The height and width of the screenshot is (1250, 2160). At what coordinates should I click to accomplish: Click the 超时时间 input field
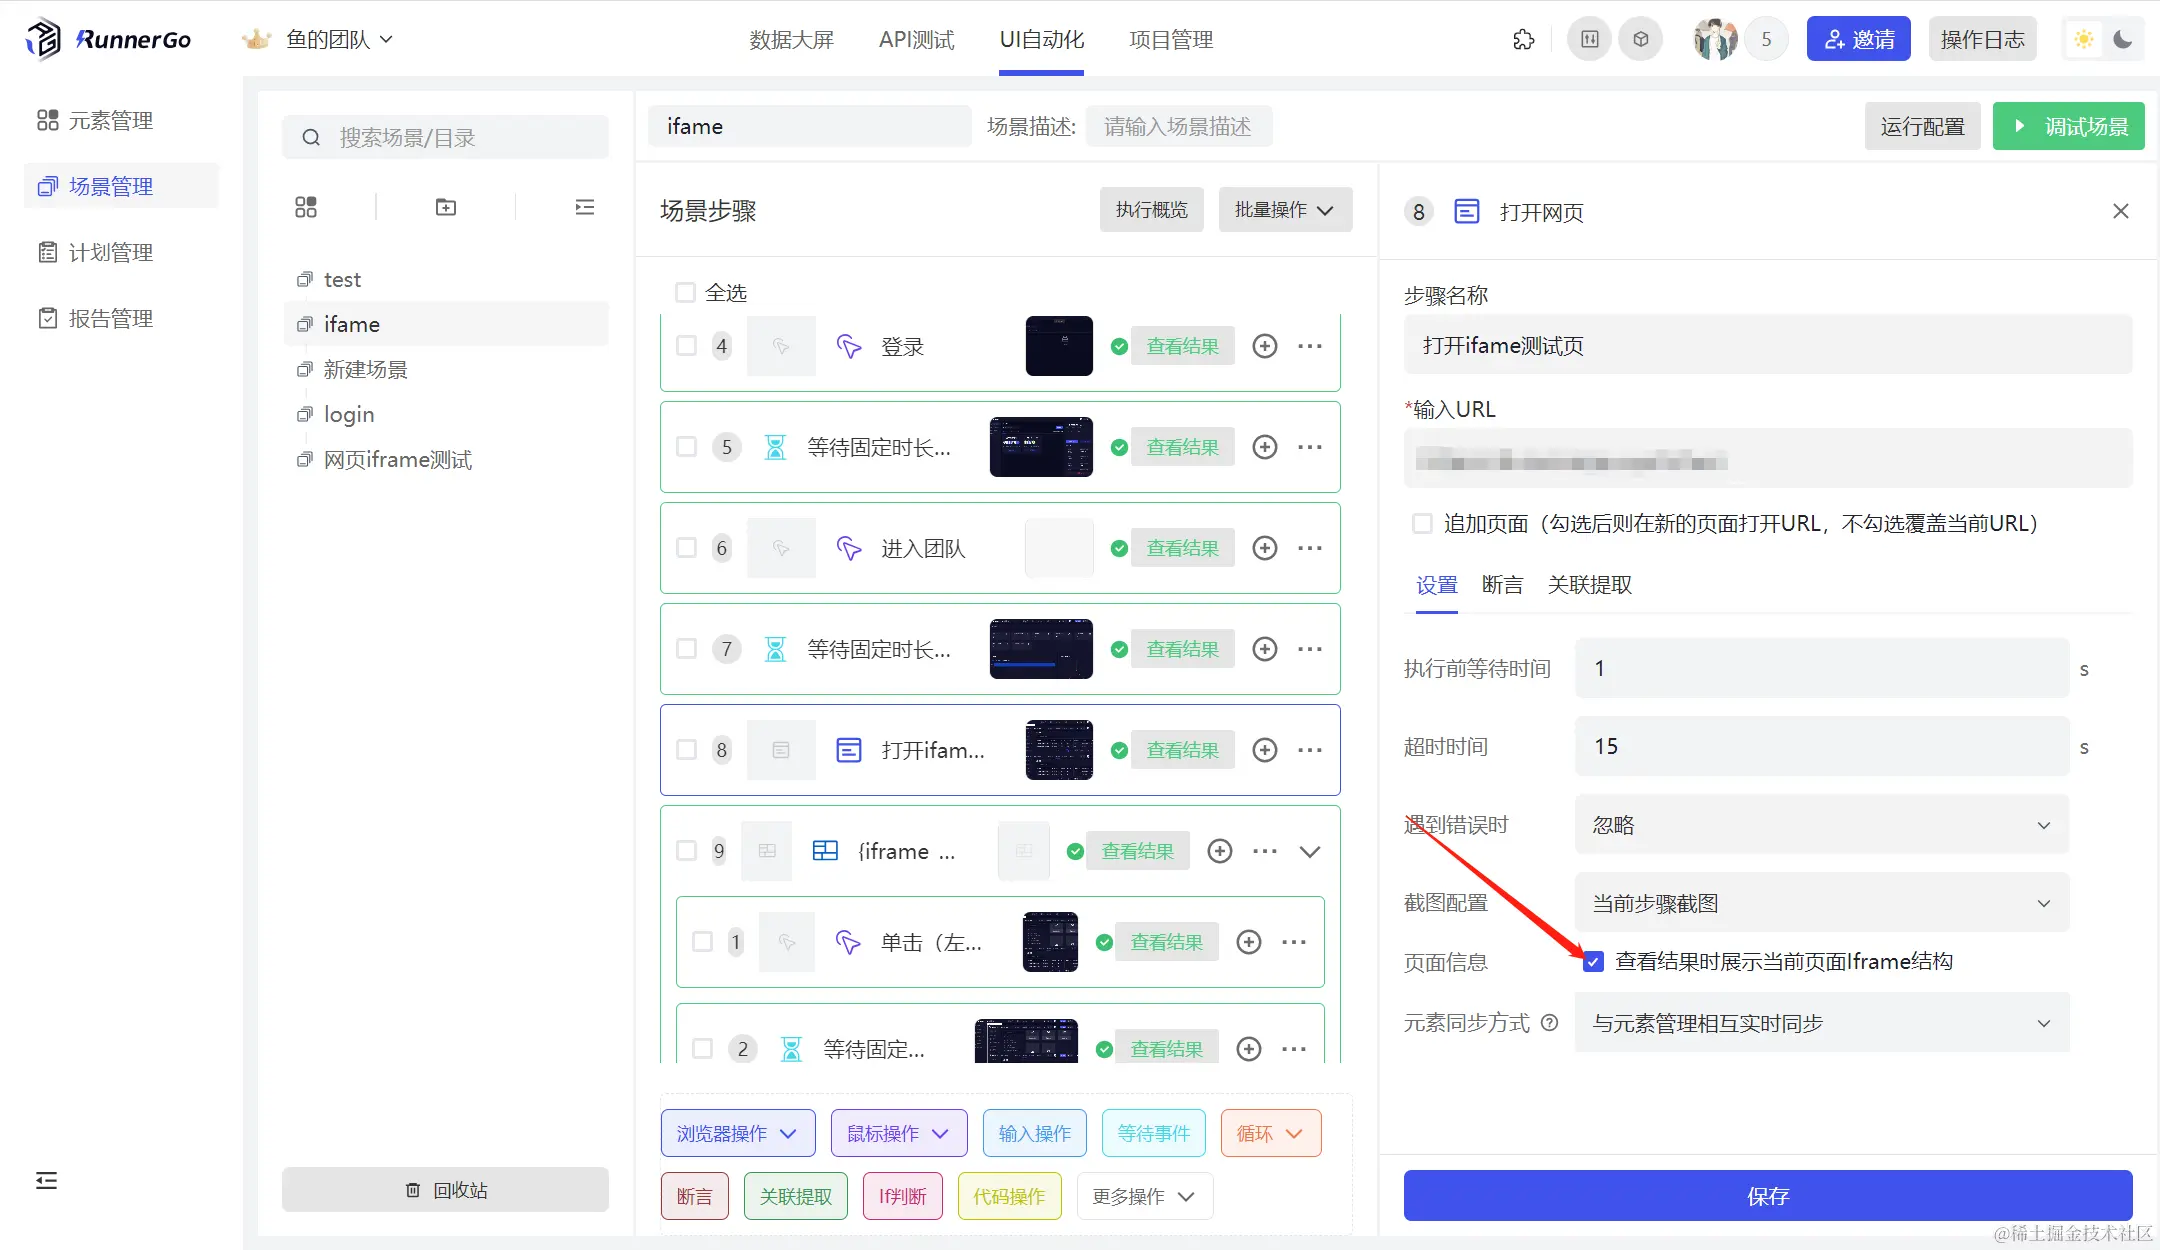[x=1820, y=747]
